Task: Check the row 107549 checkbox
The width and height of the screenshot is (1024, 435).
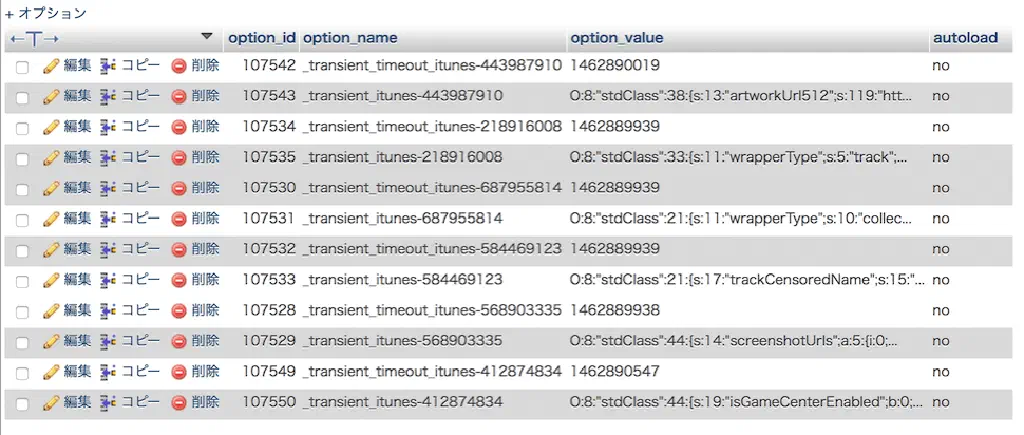Action: coord(22,372)
